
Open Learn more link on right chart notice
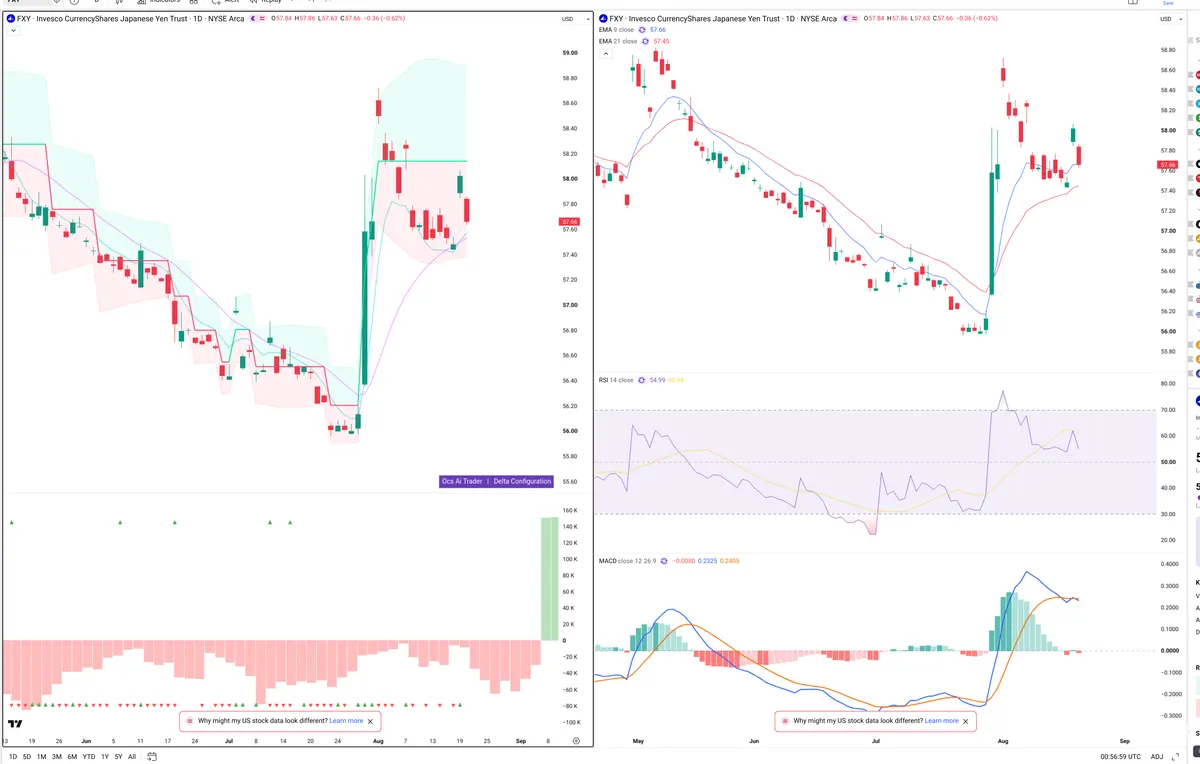click(x=941, y=720)
